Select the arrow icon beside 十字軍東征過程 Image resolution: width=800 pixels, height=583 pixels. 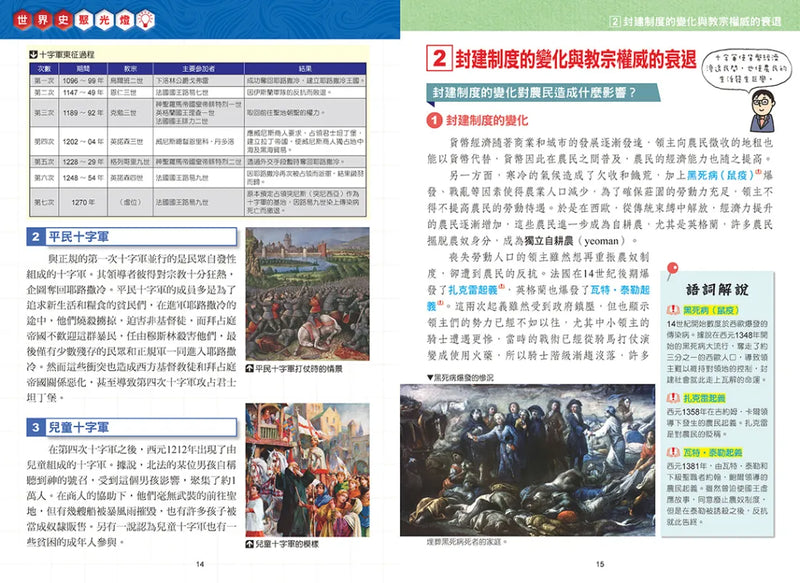[32, 51]
